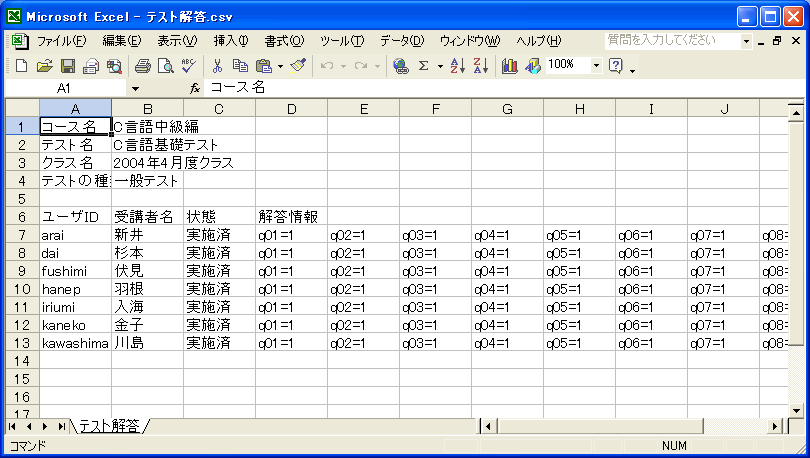Open the 編集(E) menu

click(121, 41)
